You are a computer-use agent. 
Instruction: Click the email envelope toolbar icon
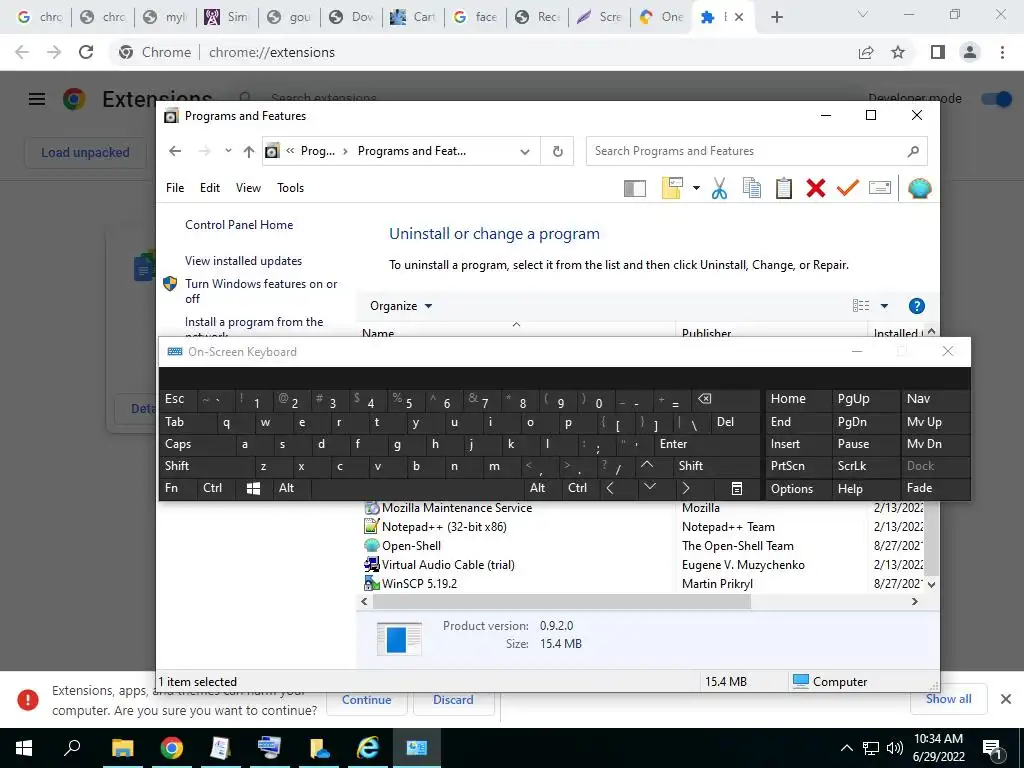click(x=880, y=188)
